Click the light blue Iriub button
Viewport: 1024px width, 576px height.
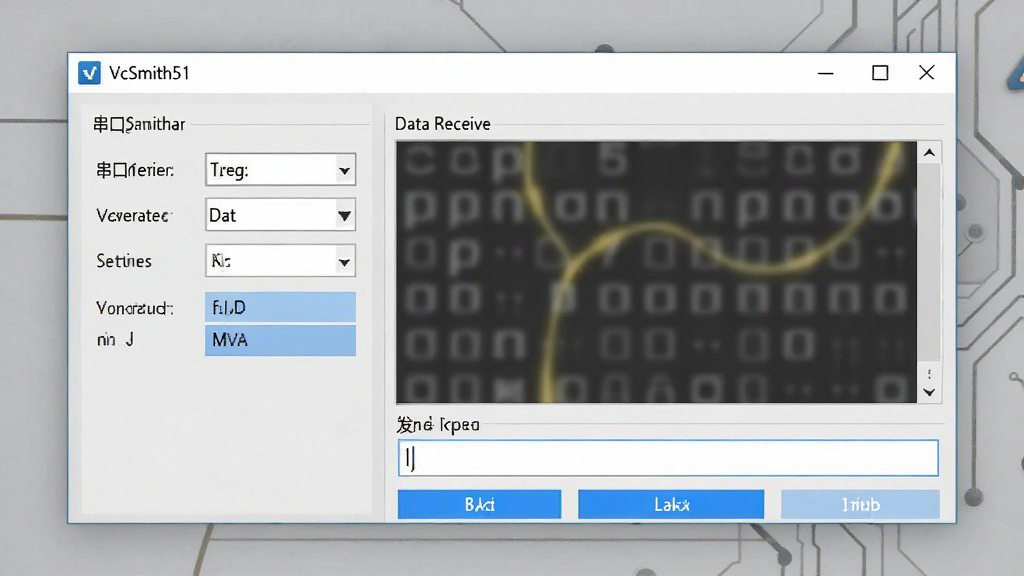(860, 504)
